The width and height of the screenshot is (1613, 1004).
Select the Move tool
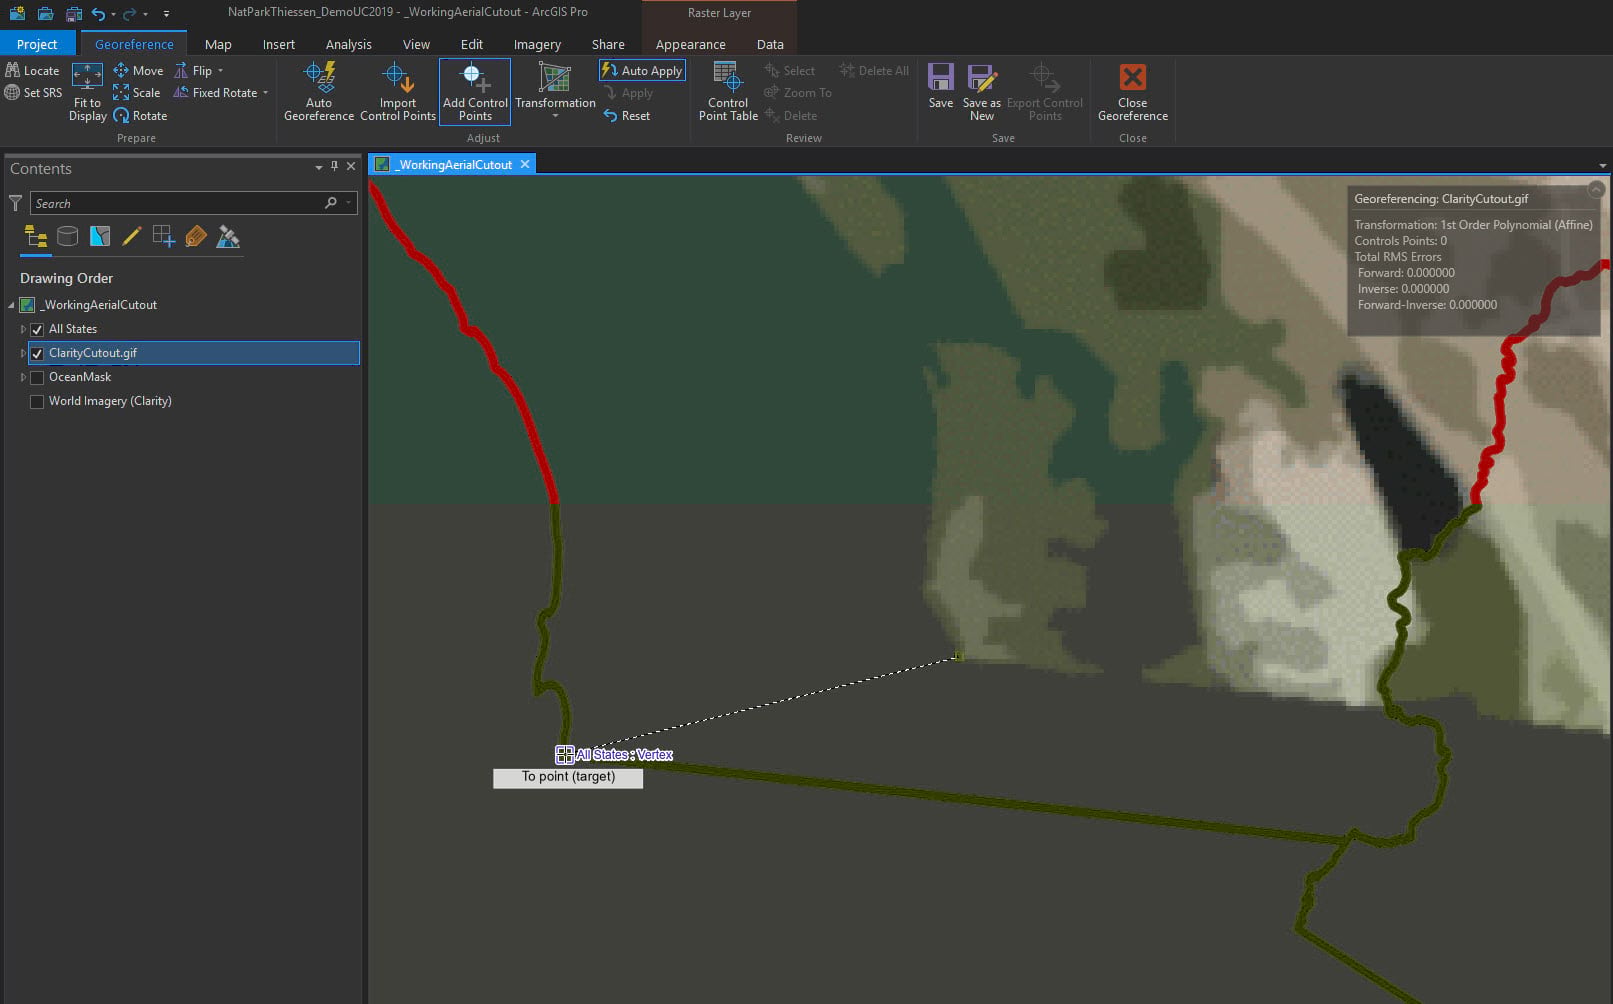tap(138, 70)
